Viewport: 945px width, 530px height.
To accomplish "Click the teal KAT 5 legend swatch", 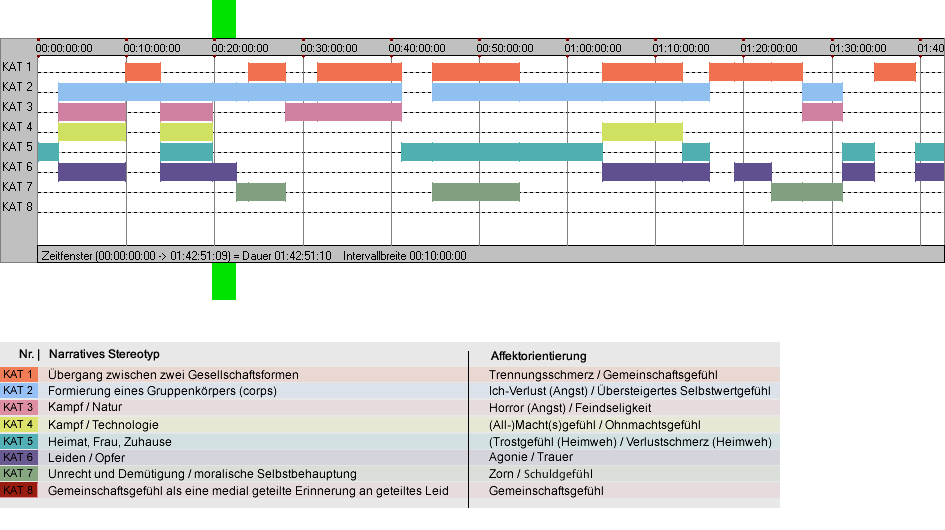I will [19, 441].
